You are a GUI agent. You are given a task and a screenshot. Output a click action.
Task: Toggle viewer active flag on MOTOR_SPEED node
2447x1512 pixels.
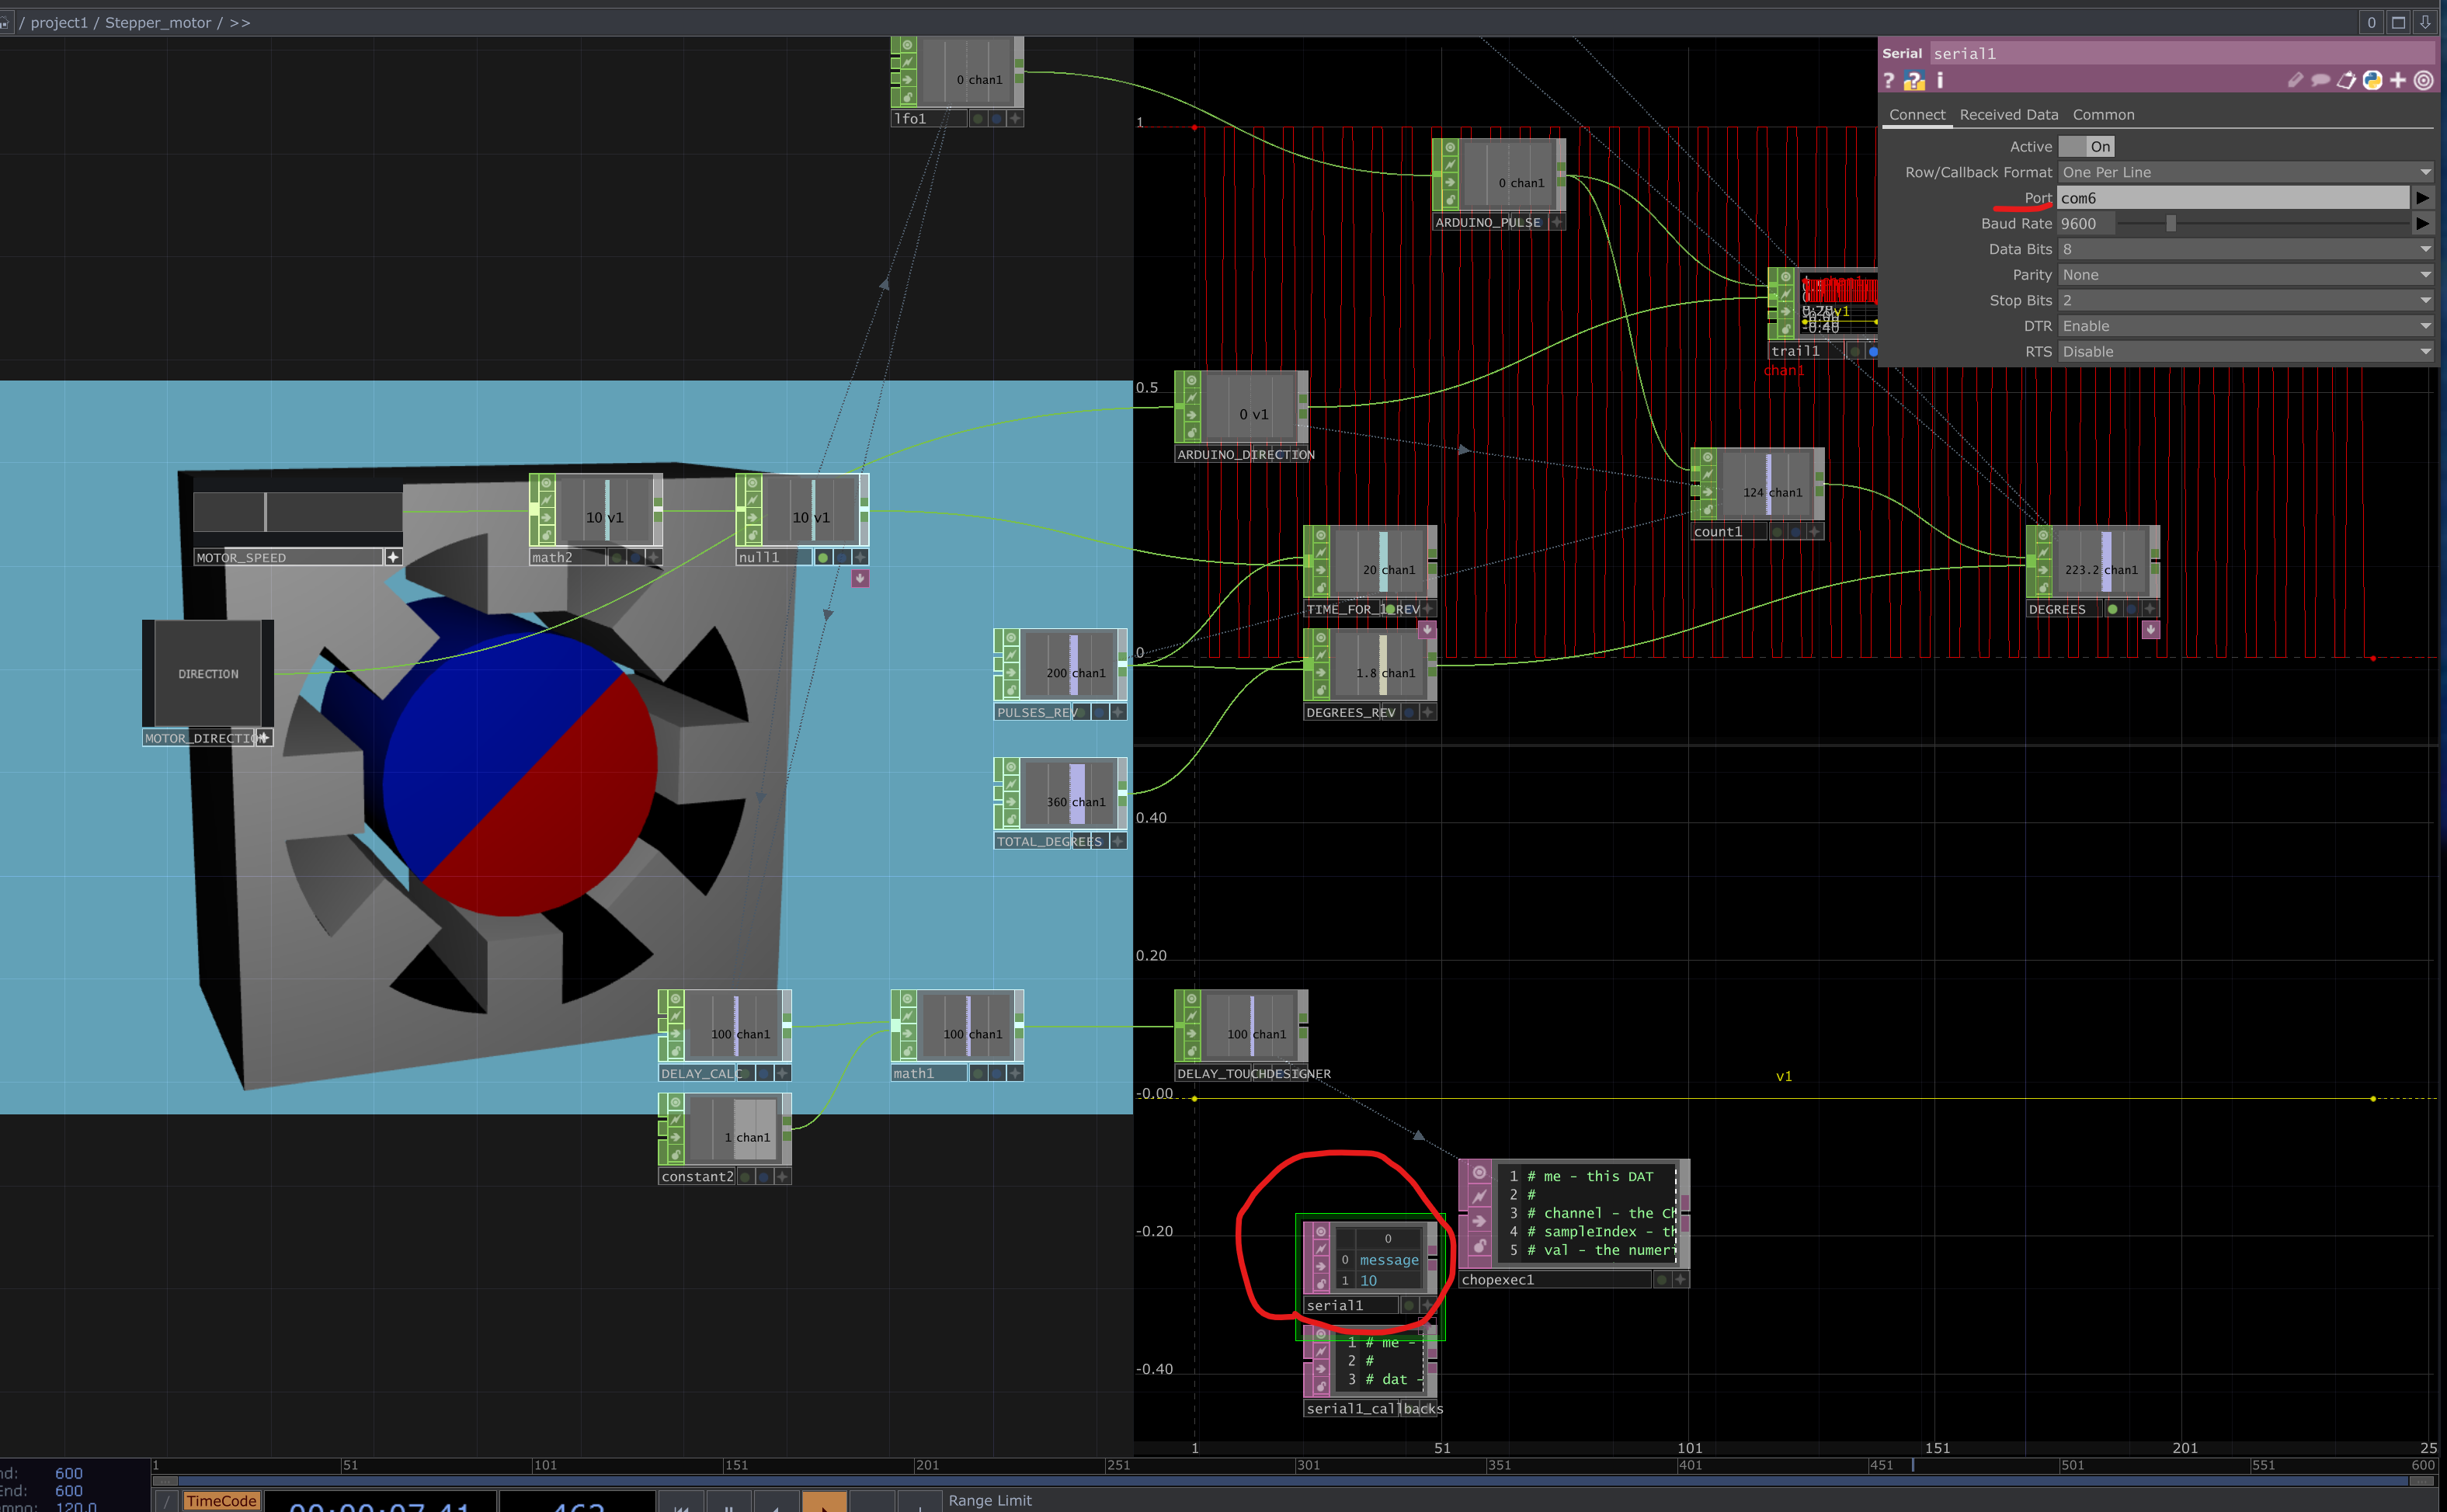pyautogui.click(x=393, y=557)
